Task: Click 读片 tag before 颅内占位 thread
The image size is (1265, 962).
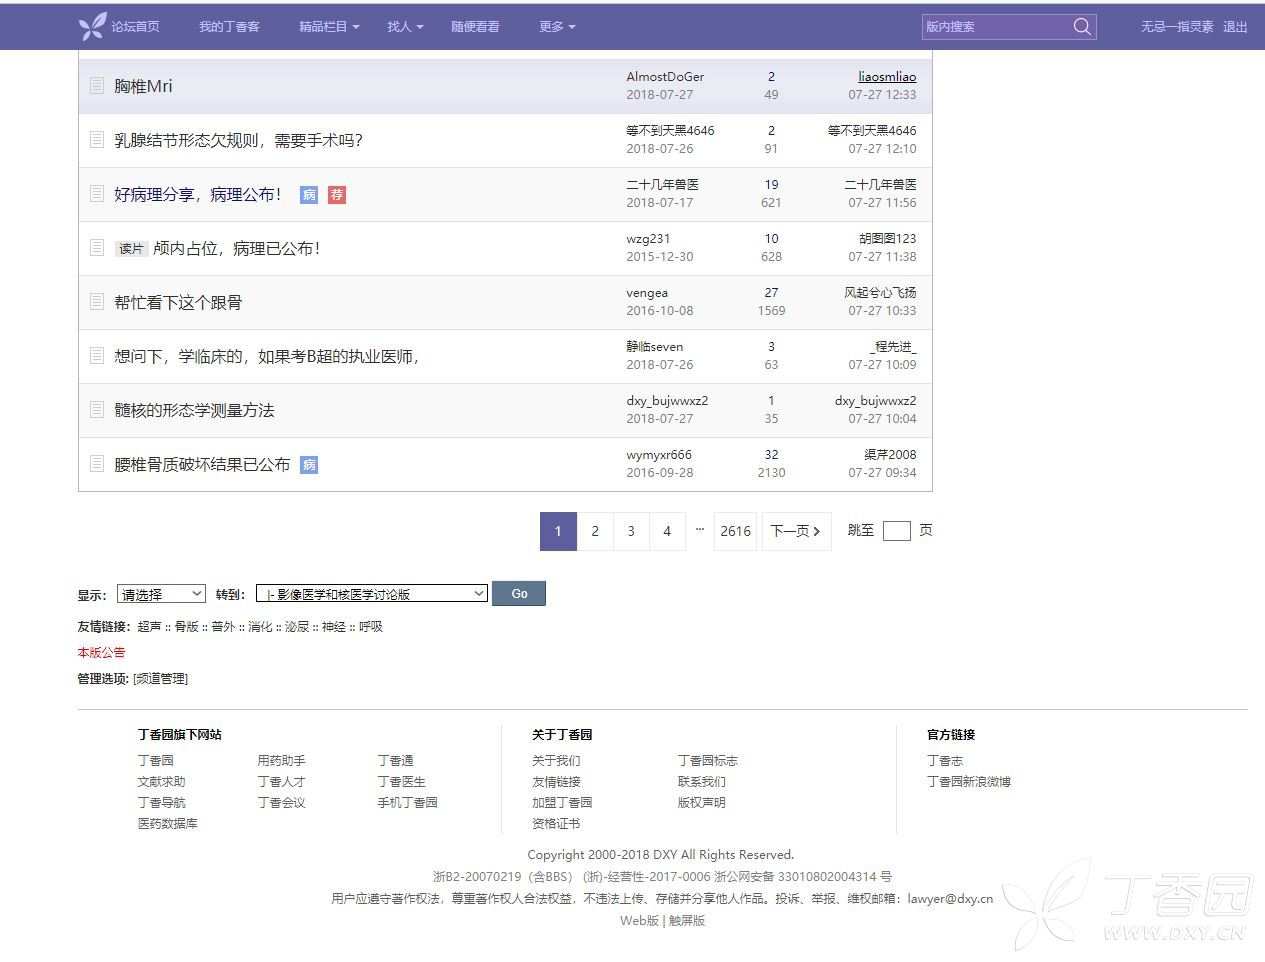Action: (131, 249)
